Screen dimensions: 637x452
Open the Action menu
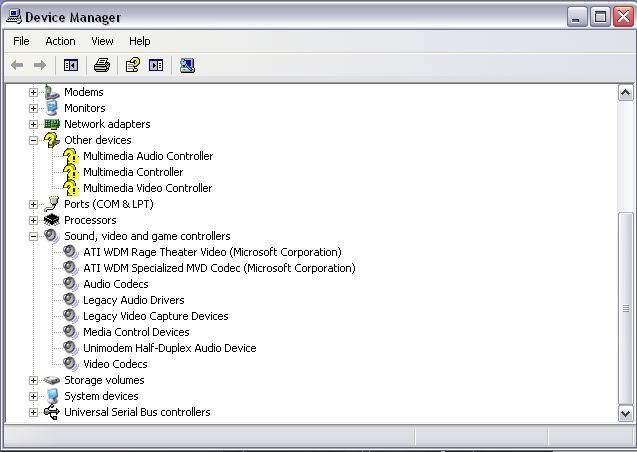60,41
